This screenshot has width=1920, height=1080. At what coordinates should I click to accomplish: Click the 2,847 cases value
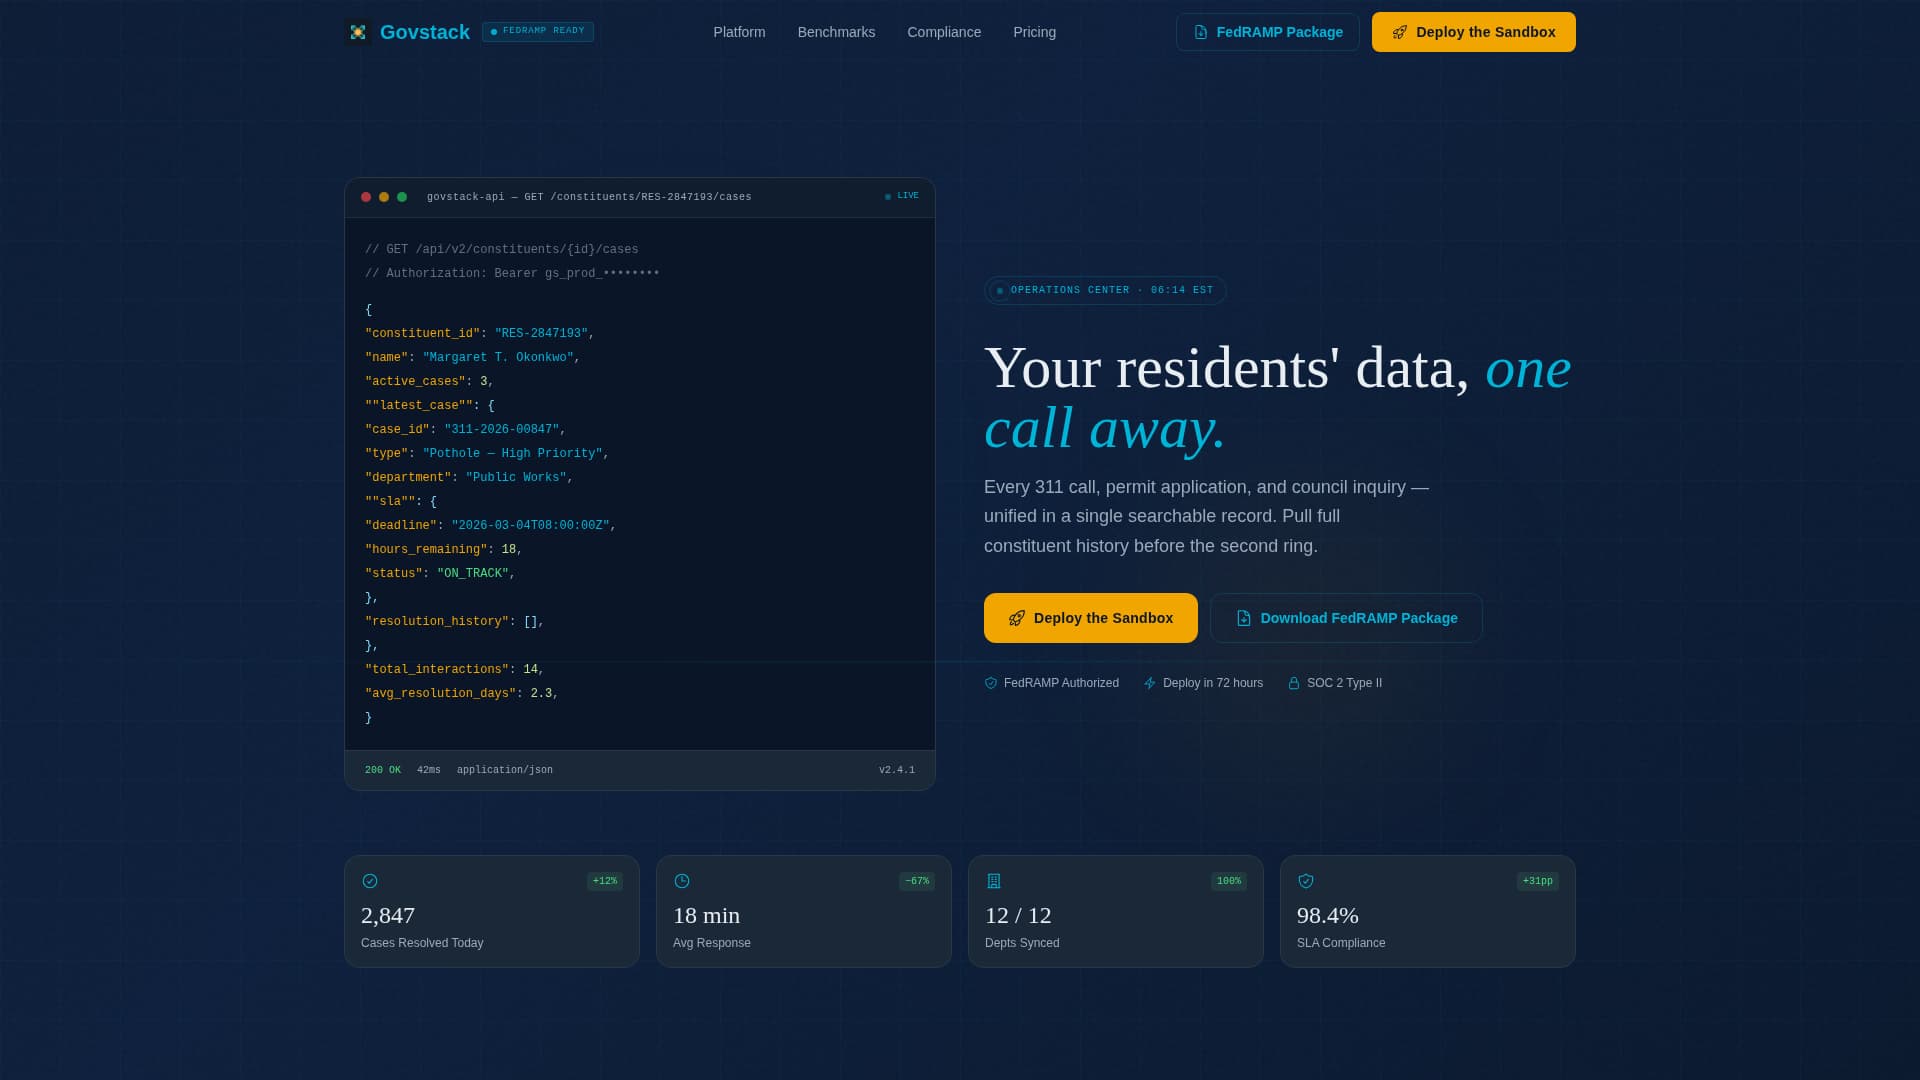[388, 915]
